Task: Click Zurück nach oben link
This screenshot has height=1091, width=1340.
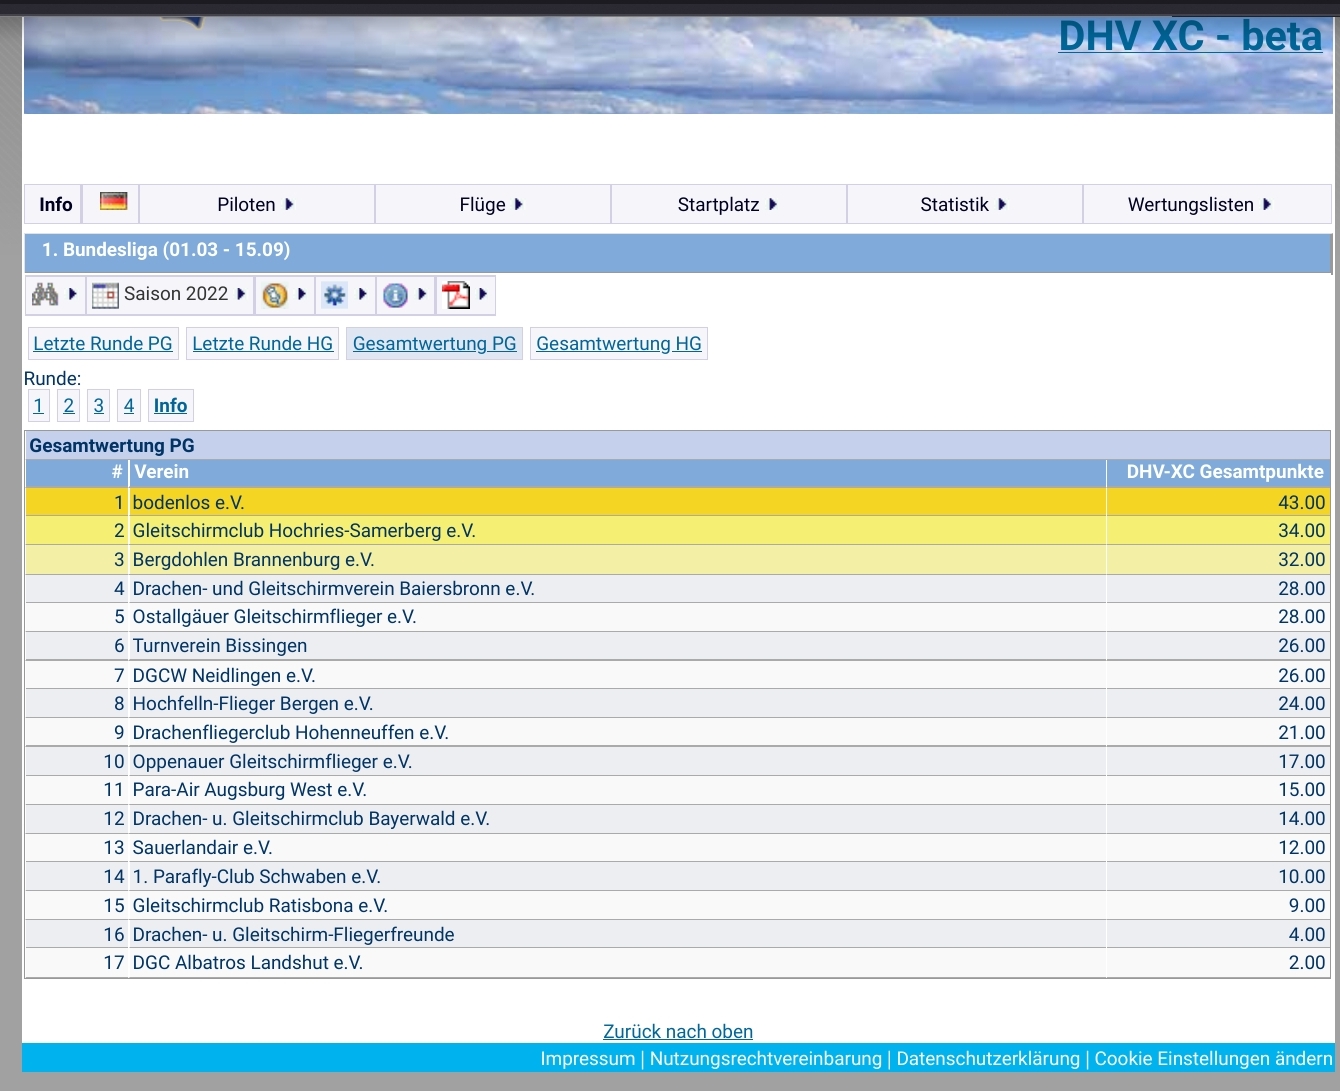Action: pyautogui.click(x=678, y=1031)
